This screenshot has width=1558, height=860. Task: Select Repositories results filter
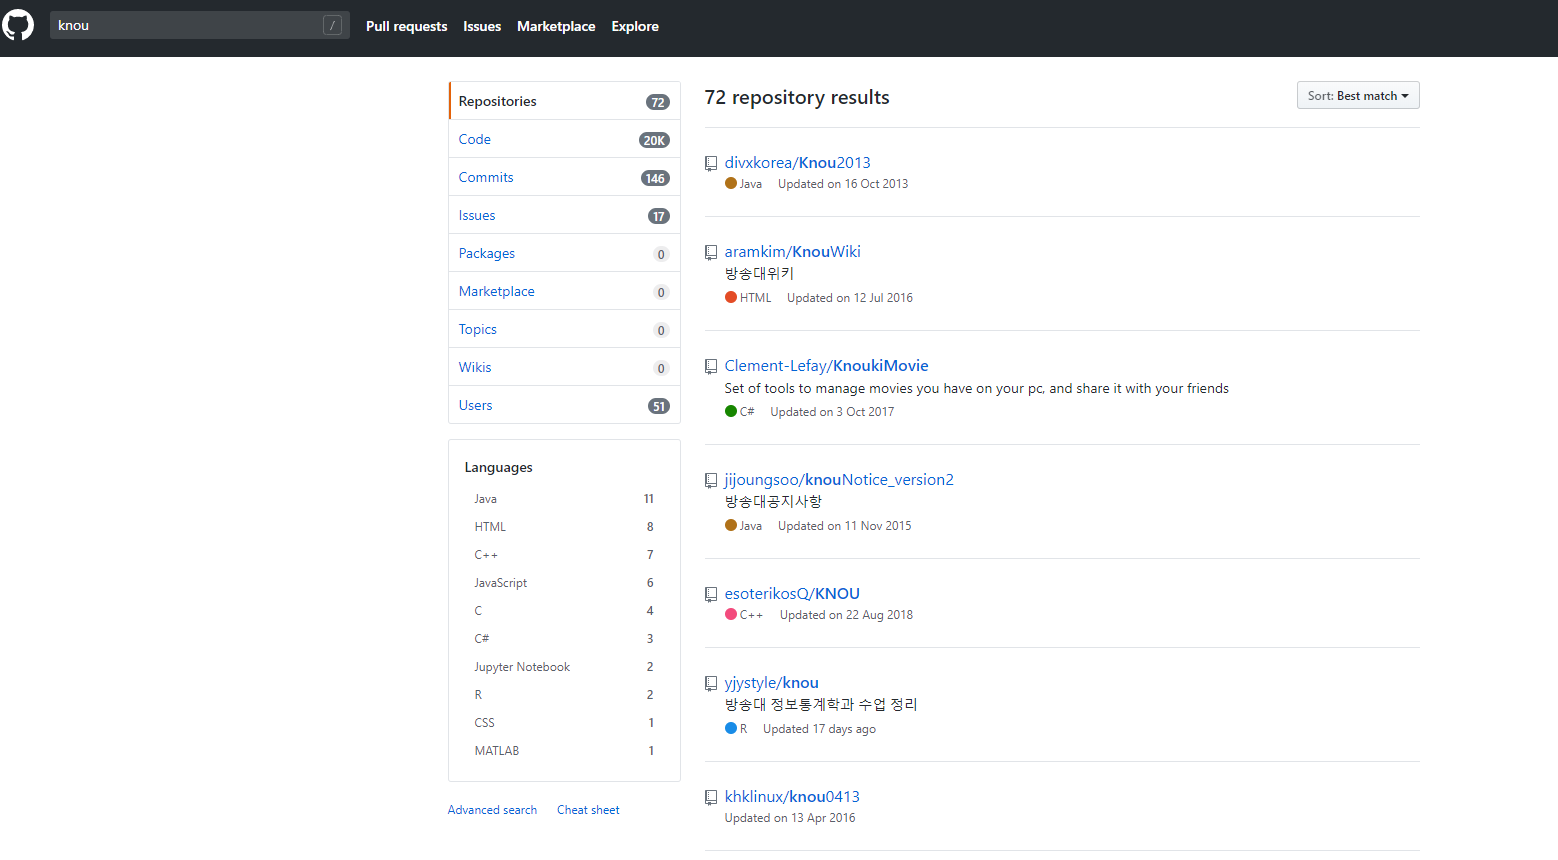565,101
